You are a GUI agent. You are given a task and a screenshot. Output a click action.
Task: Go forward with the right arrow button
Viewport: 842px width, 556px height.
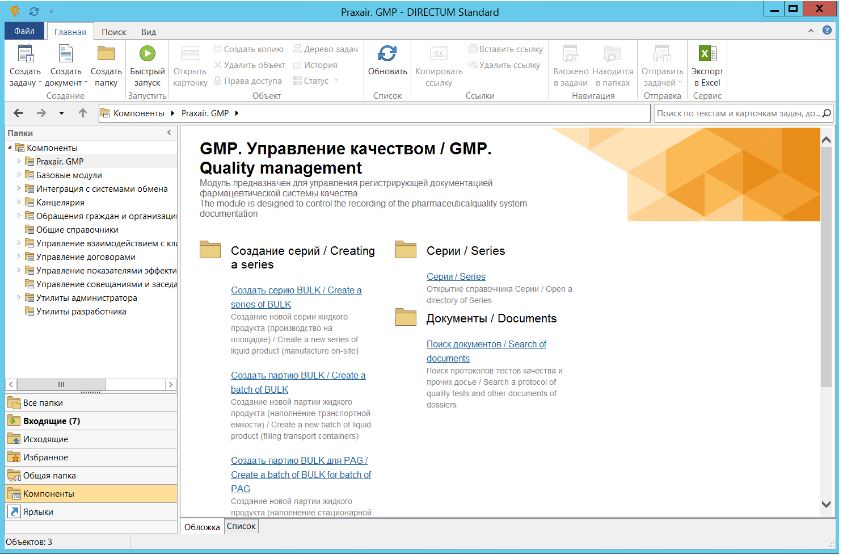coord(41,113)
